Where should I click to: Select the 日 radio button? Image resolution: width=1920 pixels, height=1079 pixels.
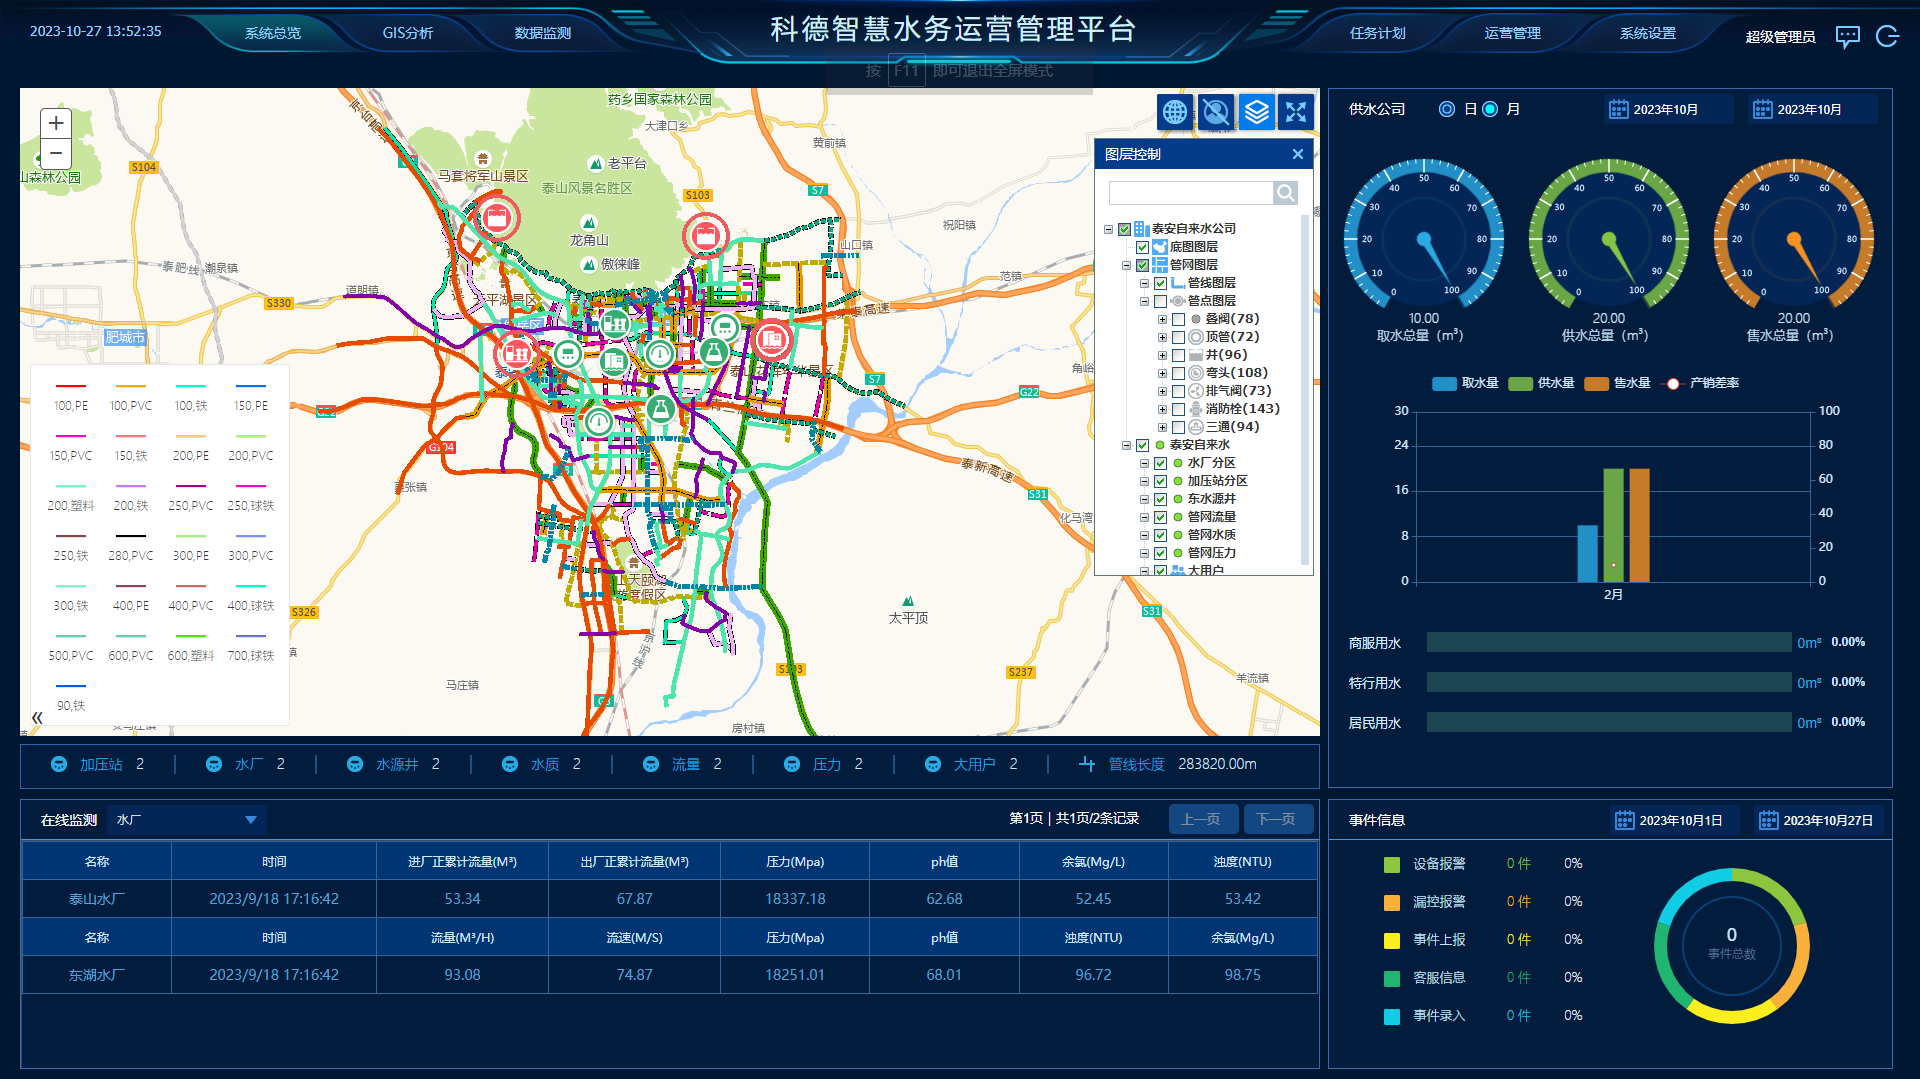point(1446,109)
